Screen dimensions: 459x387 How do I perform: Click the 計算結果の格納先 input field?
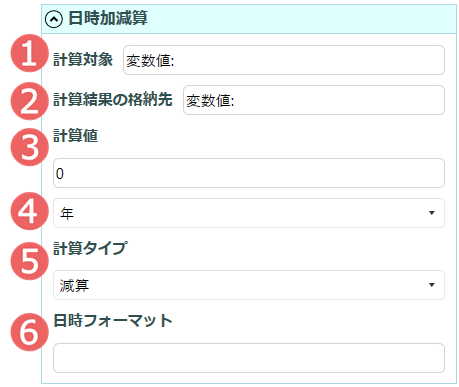tap(314, 100)
